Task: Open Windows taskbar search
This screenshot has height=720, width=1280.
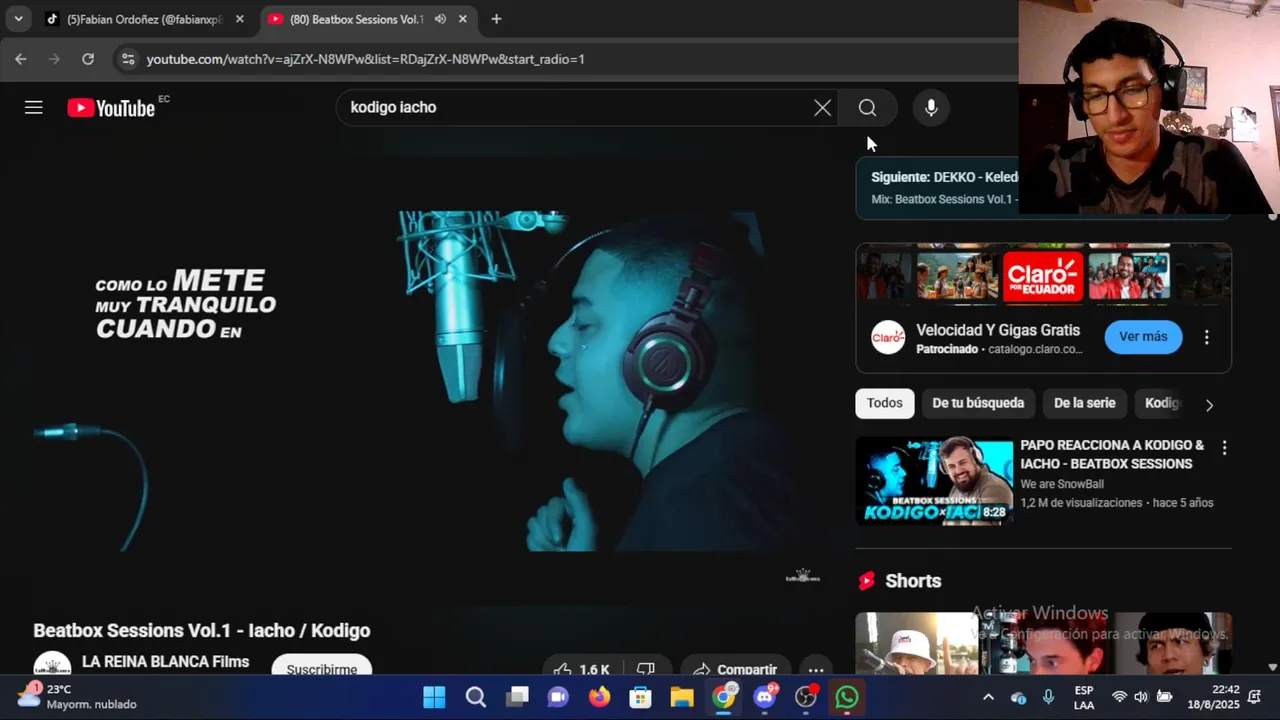Action: tap(475, 697)
